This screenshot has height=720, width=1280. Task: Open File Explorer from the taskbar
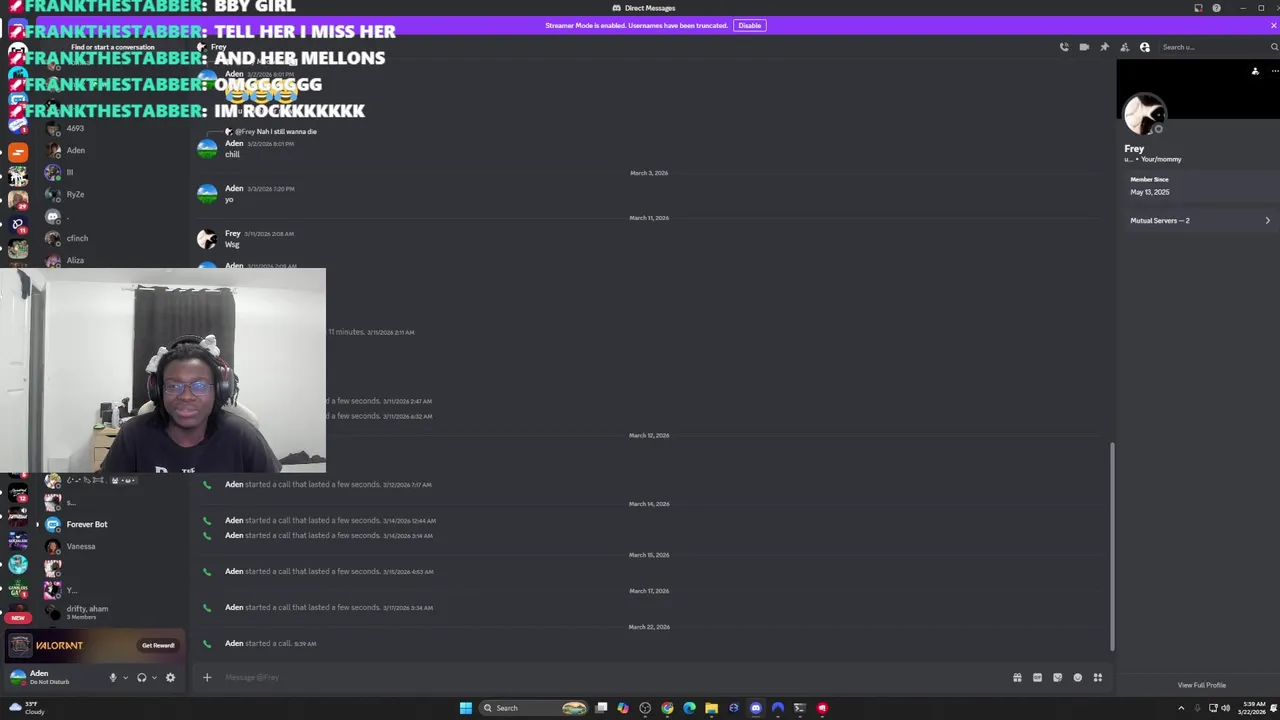point(711,708)
